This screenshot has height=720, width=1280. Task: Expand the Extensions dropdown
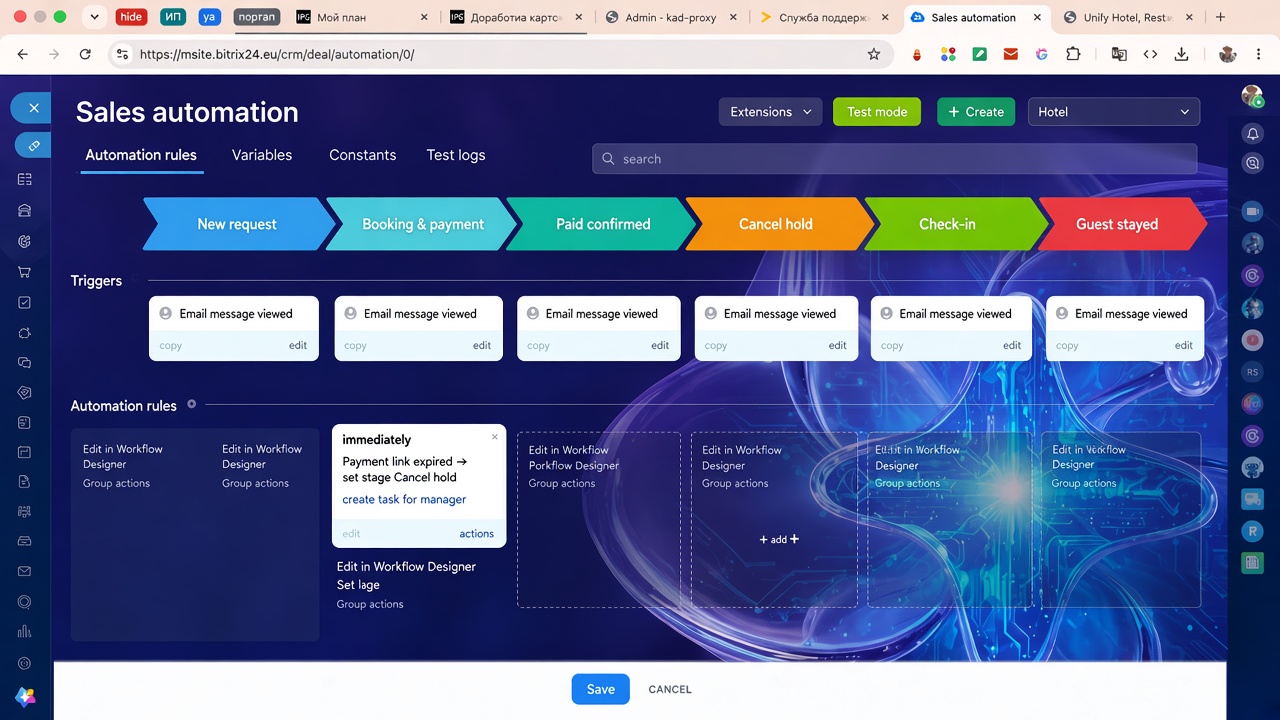(770, 112)
